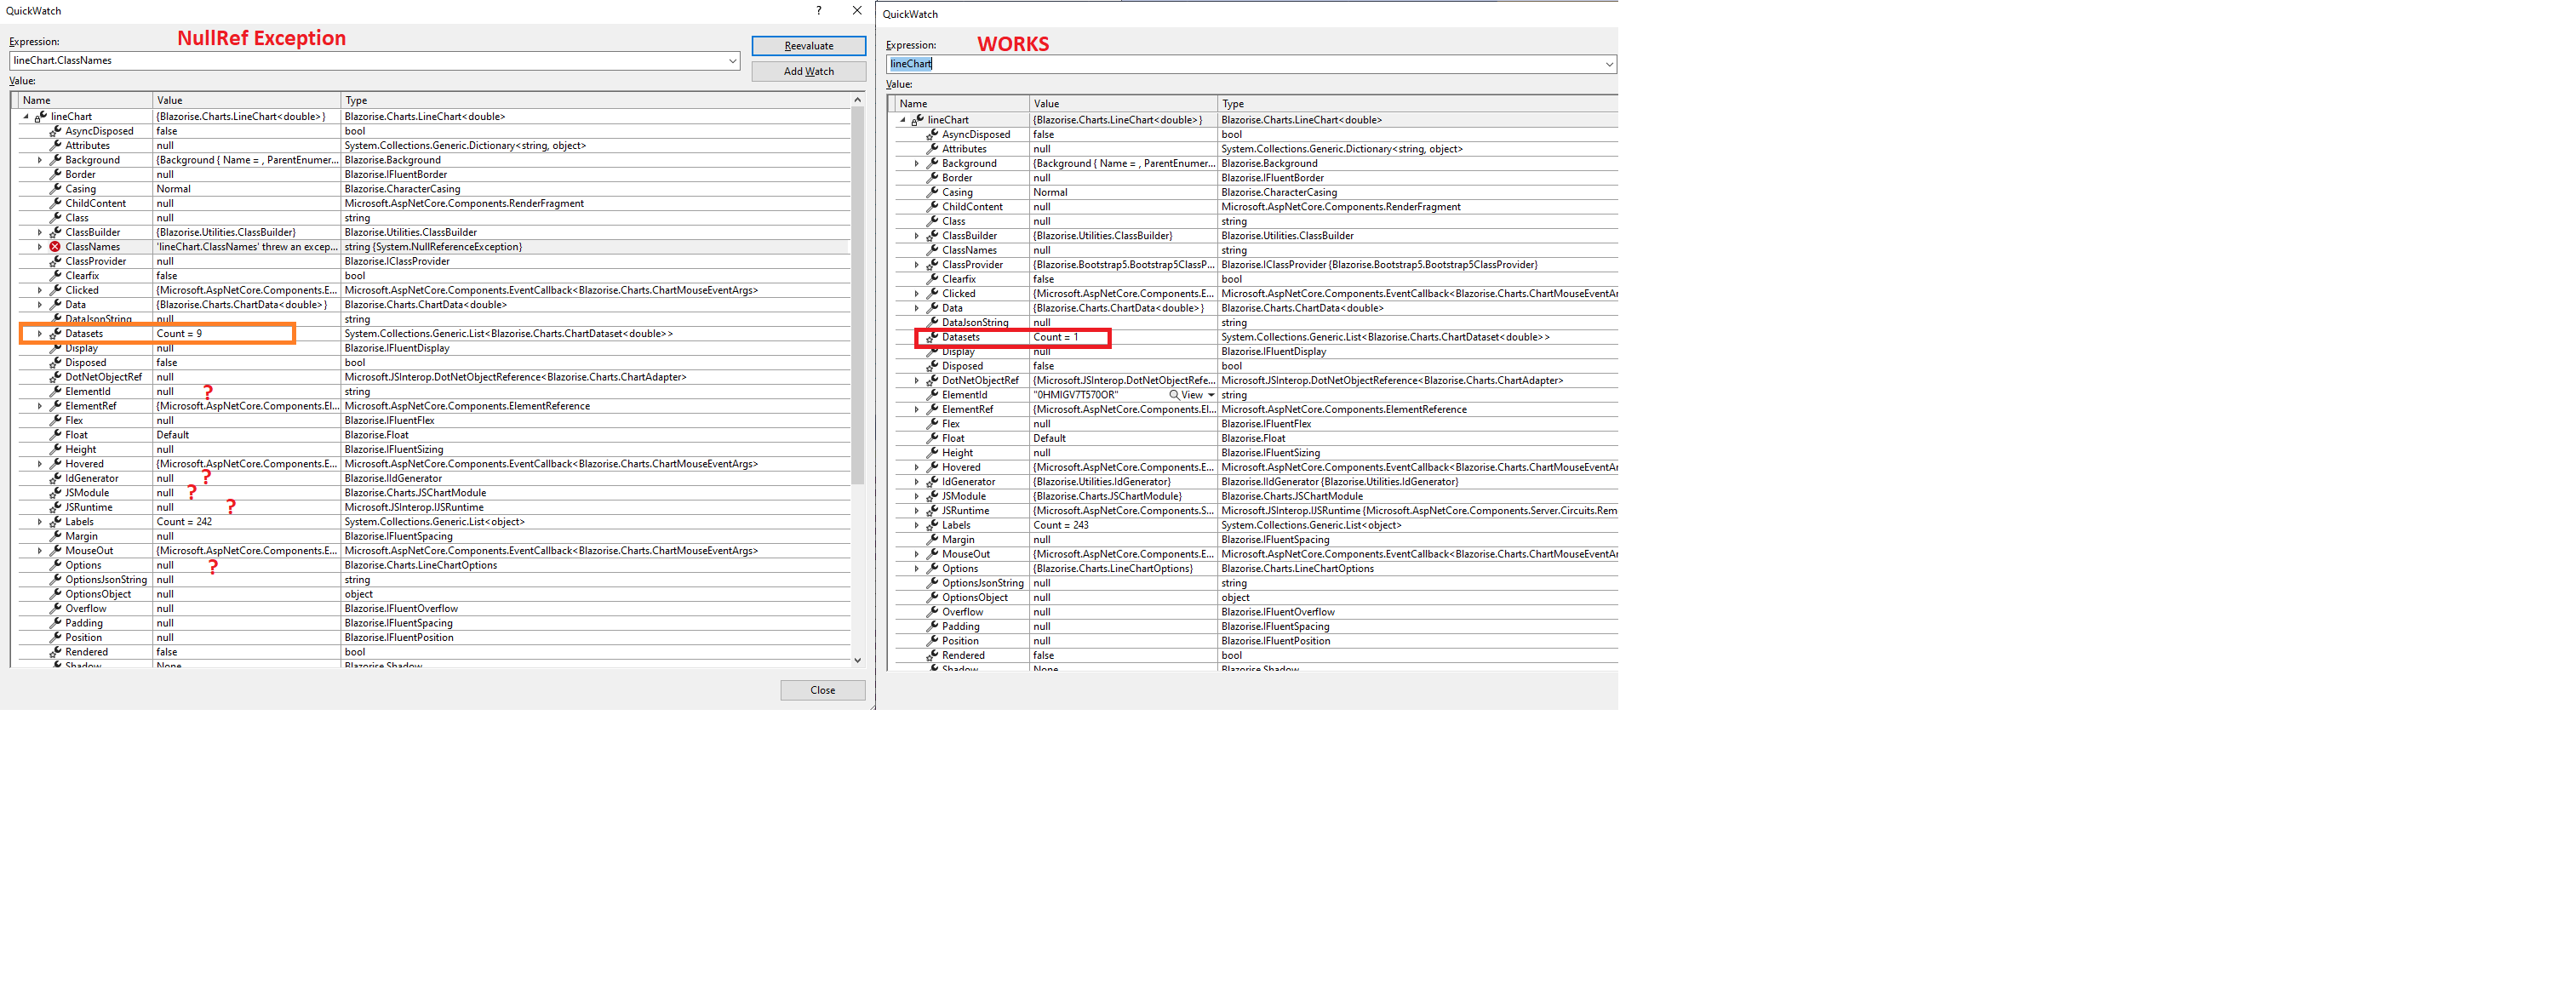The width and height of the screenshot is (2576, 1001).
Task: Click the wrench icon next to AsyncDisposed in left window
Action: 55,131
